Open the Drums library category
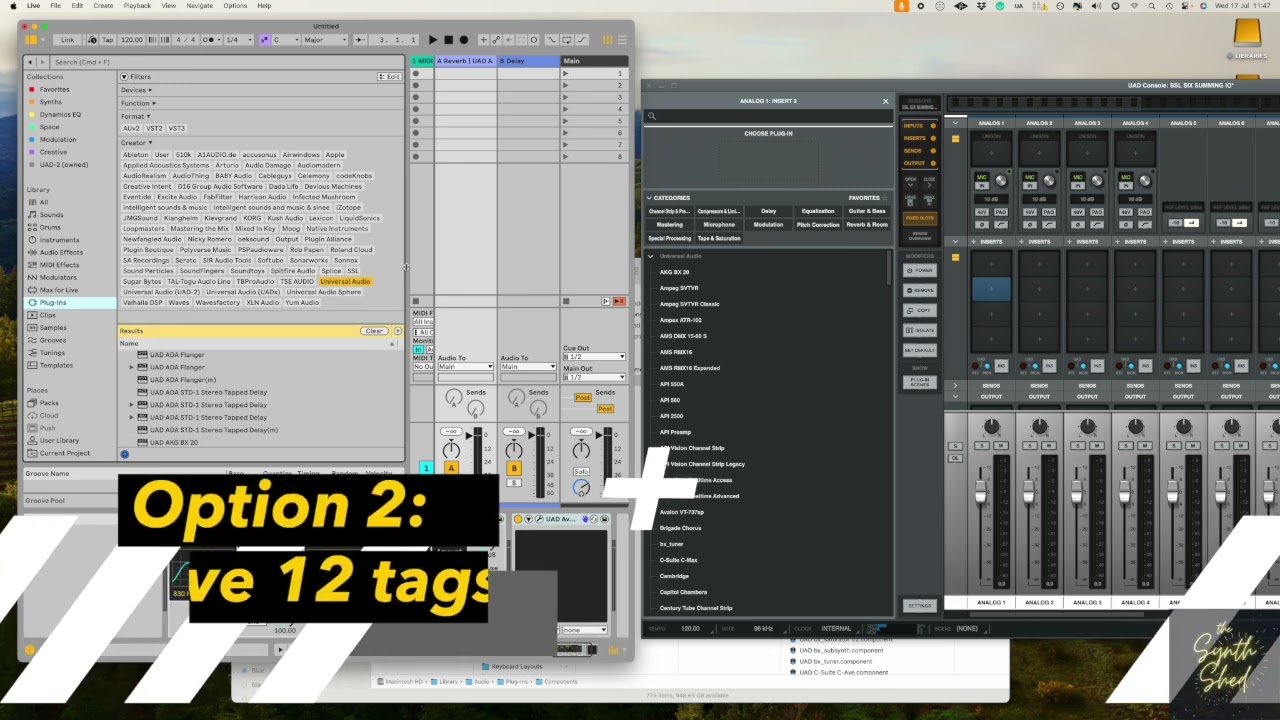 [x=50, y=227]
